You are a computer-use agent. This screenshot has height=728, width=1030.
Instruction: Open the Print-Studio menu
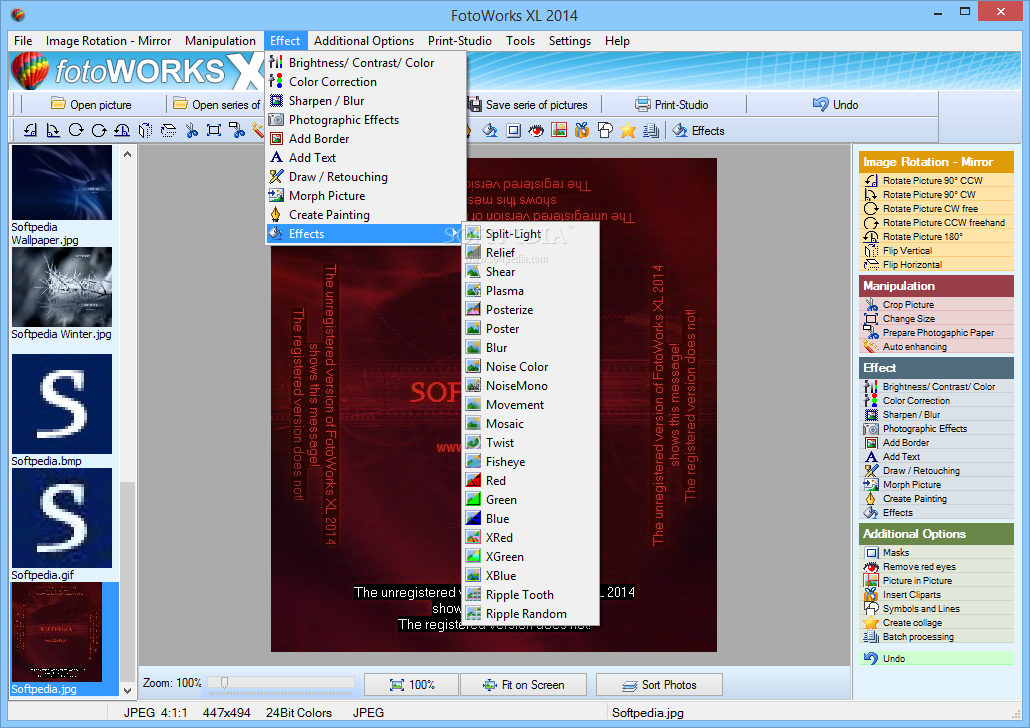[460, 41]
